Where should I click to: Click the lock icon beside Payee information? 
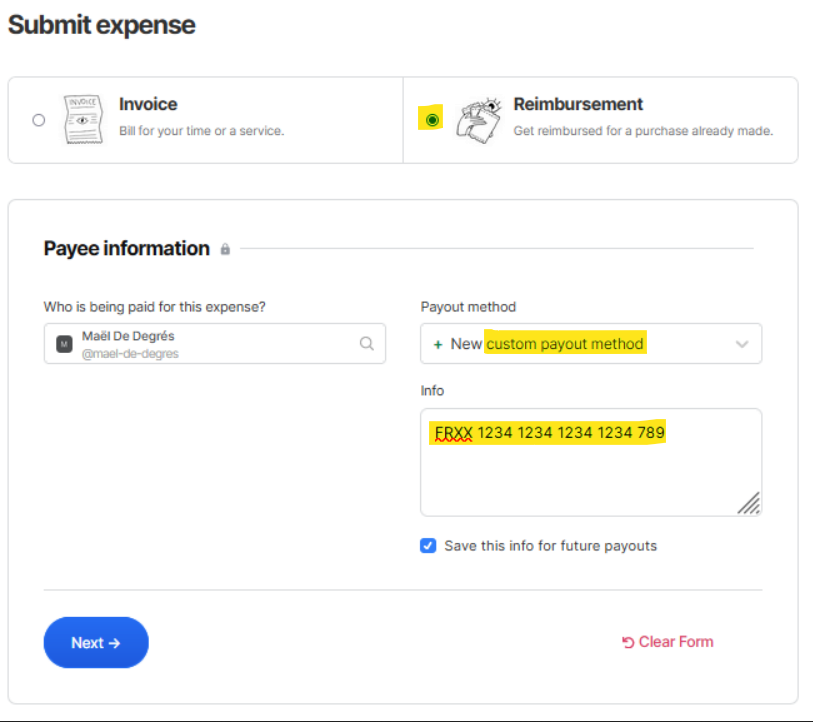pos(225,249)
